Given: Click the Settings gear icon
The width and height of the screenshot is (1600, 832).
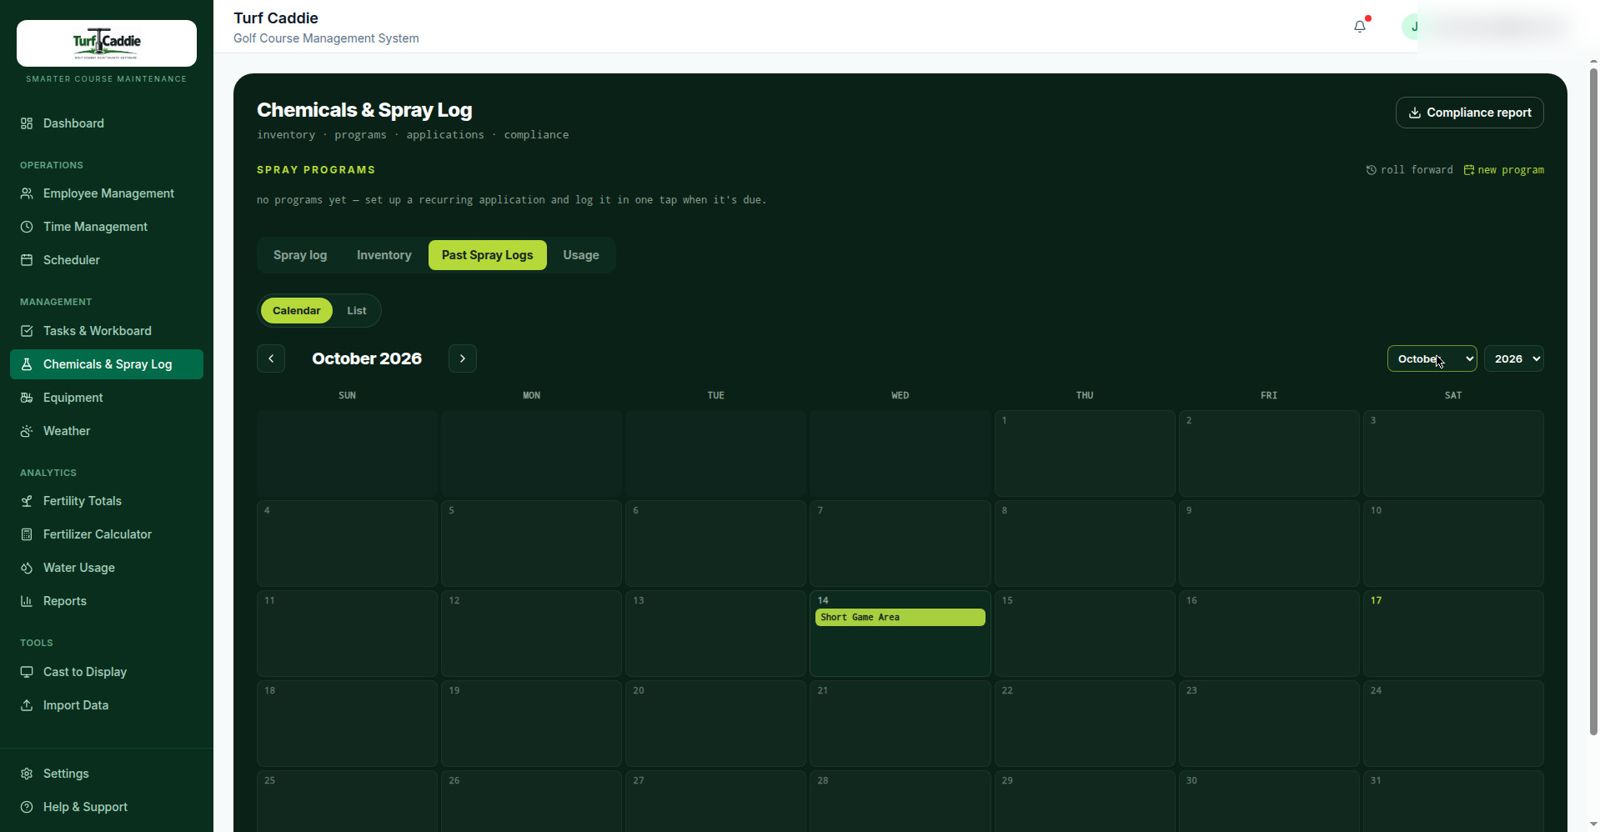Looking at the screenshot, I should pos(27,774).
